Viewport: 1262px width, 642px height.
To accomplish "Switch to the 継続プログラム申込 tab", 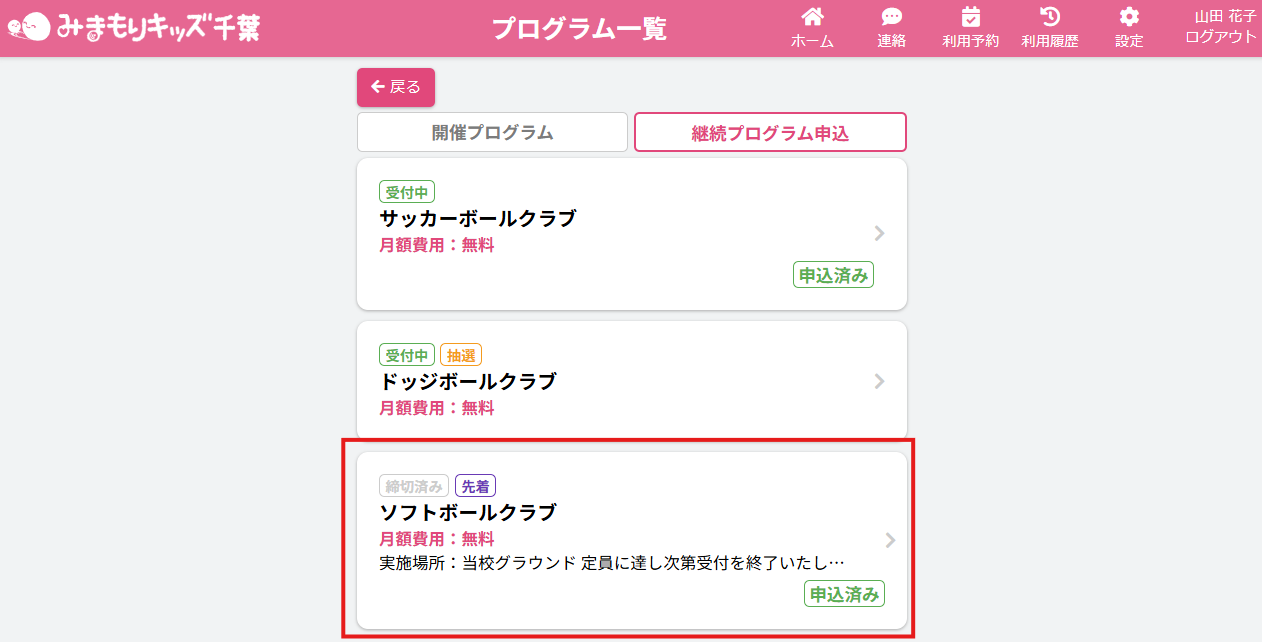I will pos(770,133).
